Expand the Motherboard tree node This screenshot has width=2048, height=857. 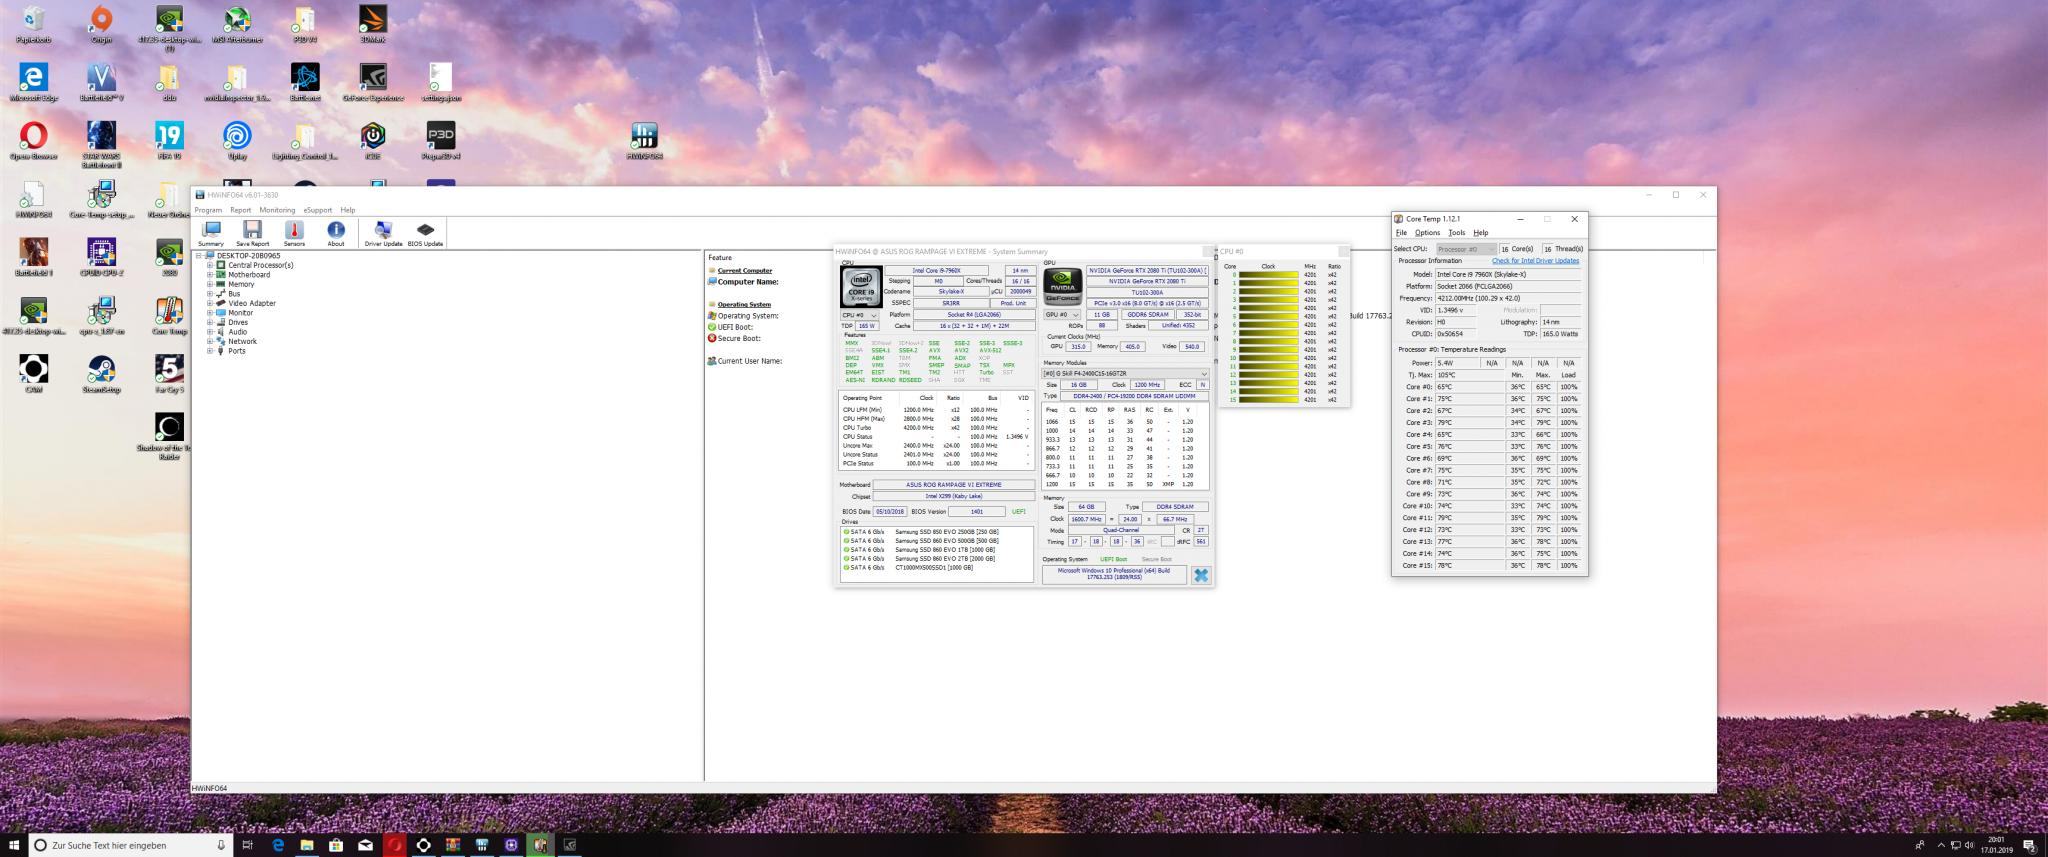(210, 275)
